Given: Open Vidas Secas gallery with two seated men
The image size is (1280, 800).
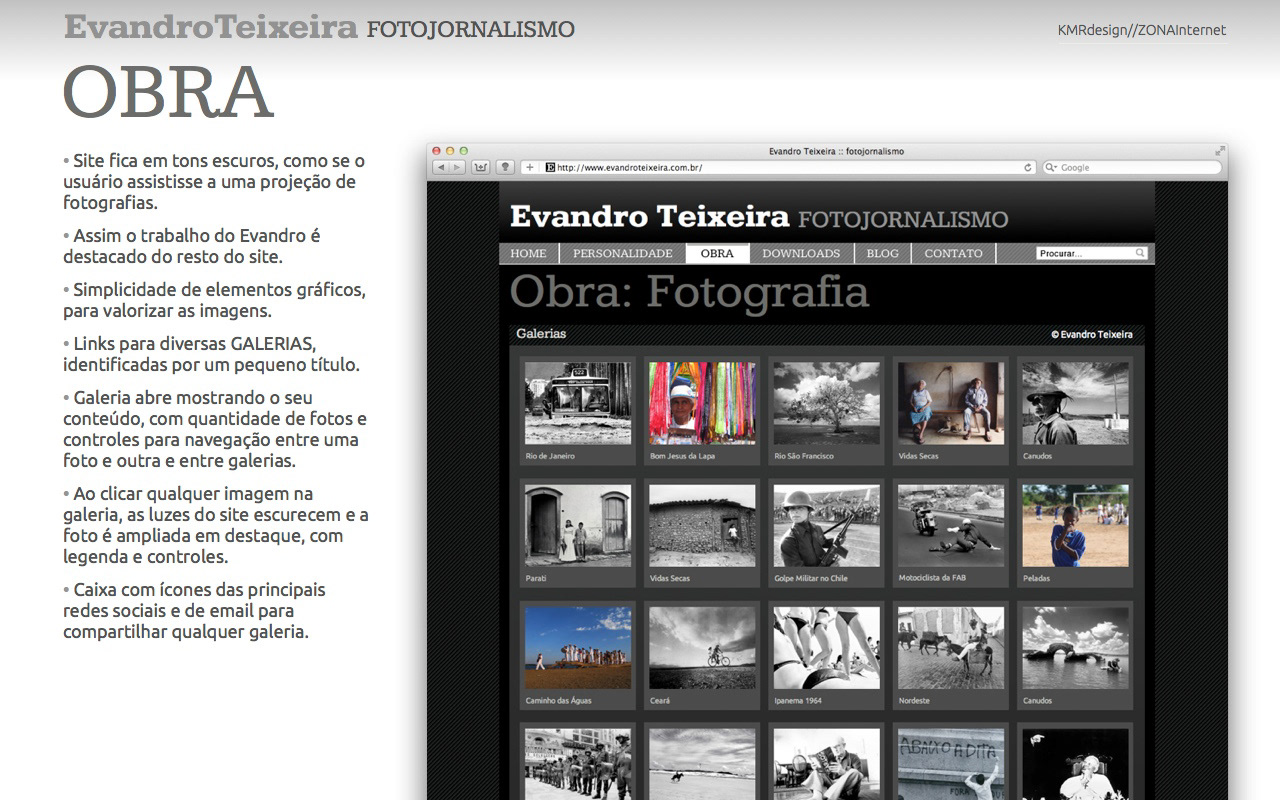Looking at the screenshot, I should click(951, 403).
